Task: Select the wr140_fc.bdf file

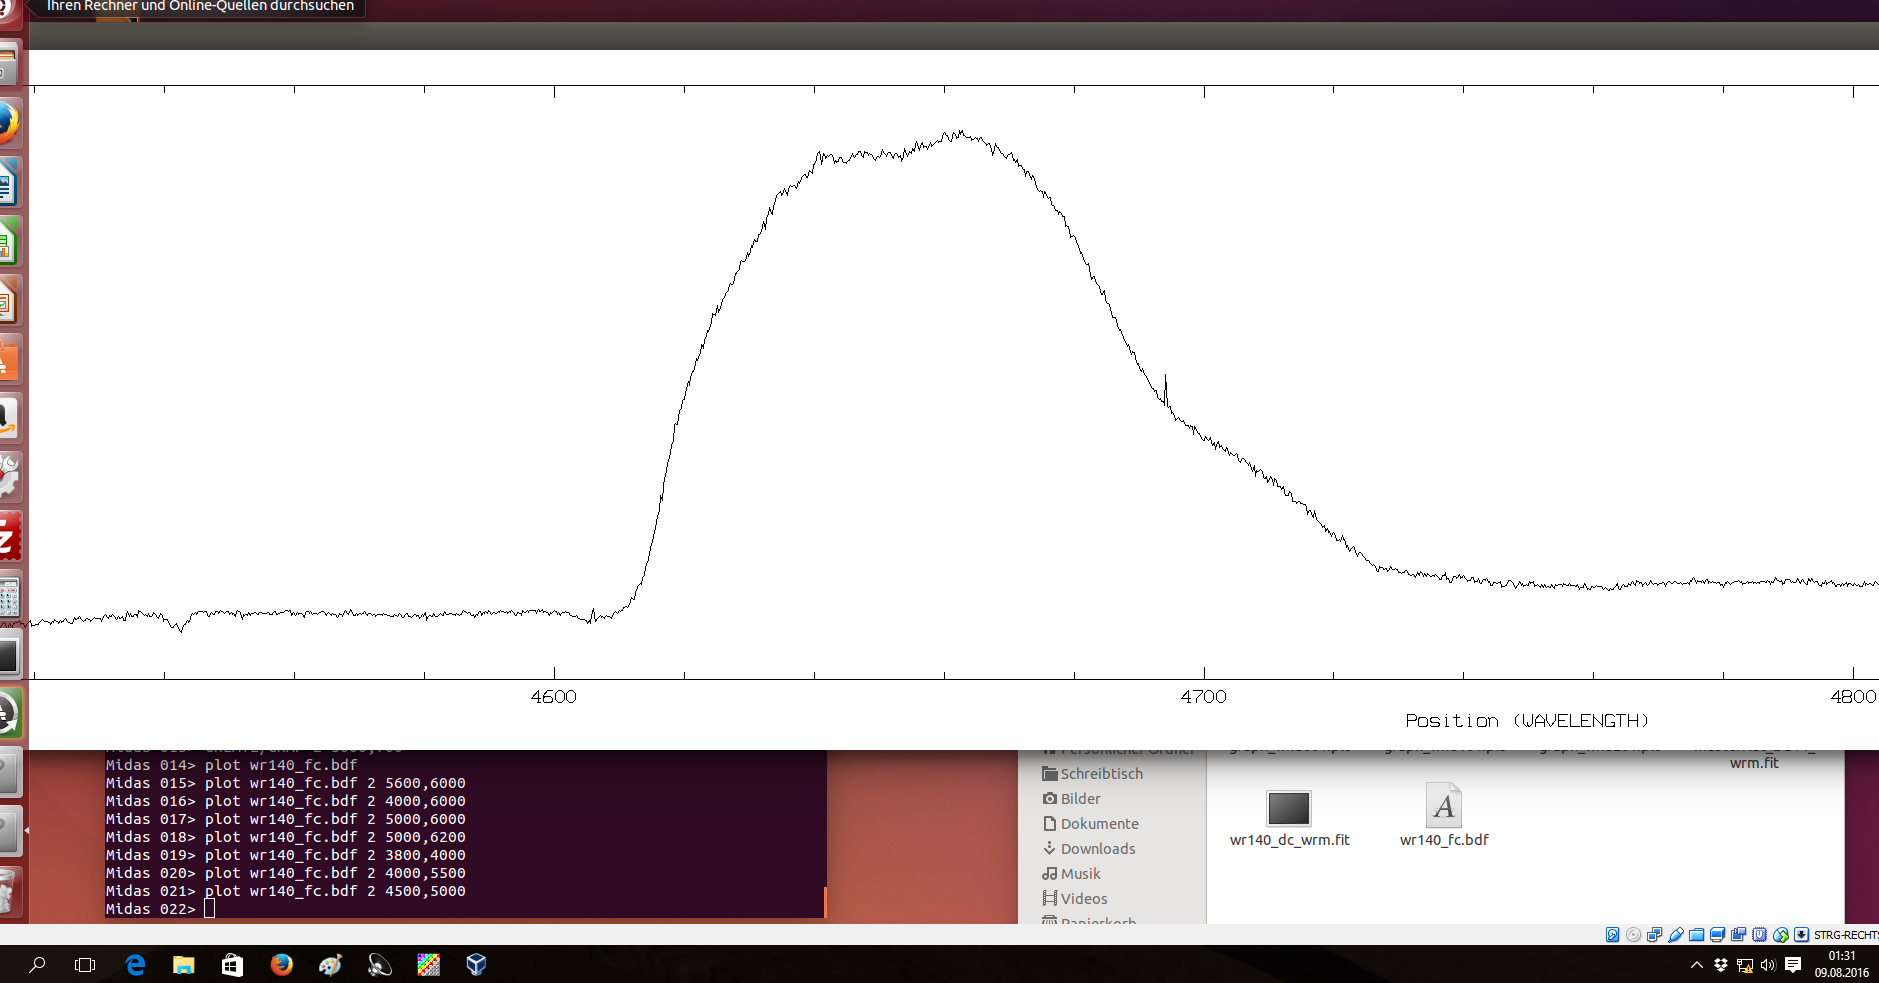Action: [x=1443, y=806]
